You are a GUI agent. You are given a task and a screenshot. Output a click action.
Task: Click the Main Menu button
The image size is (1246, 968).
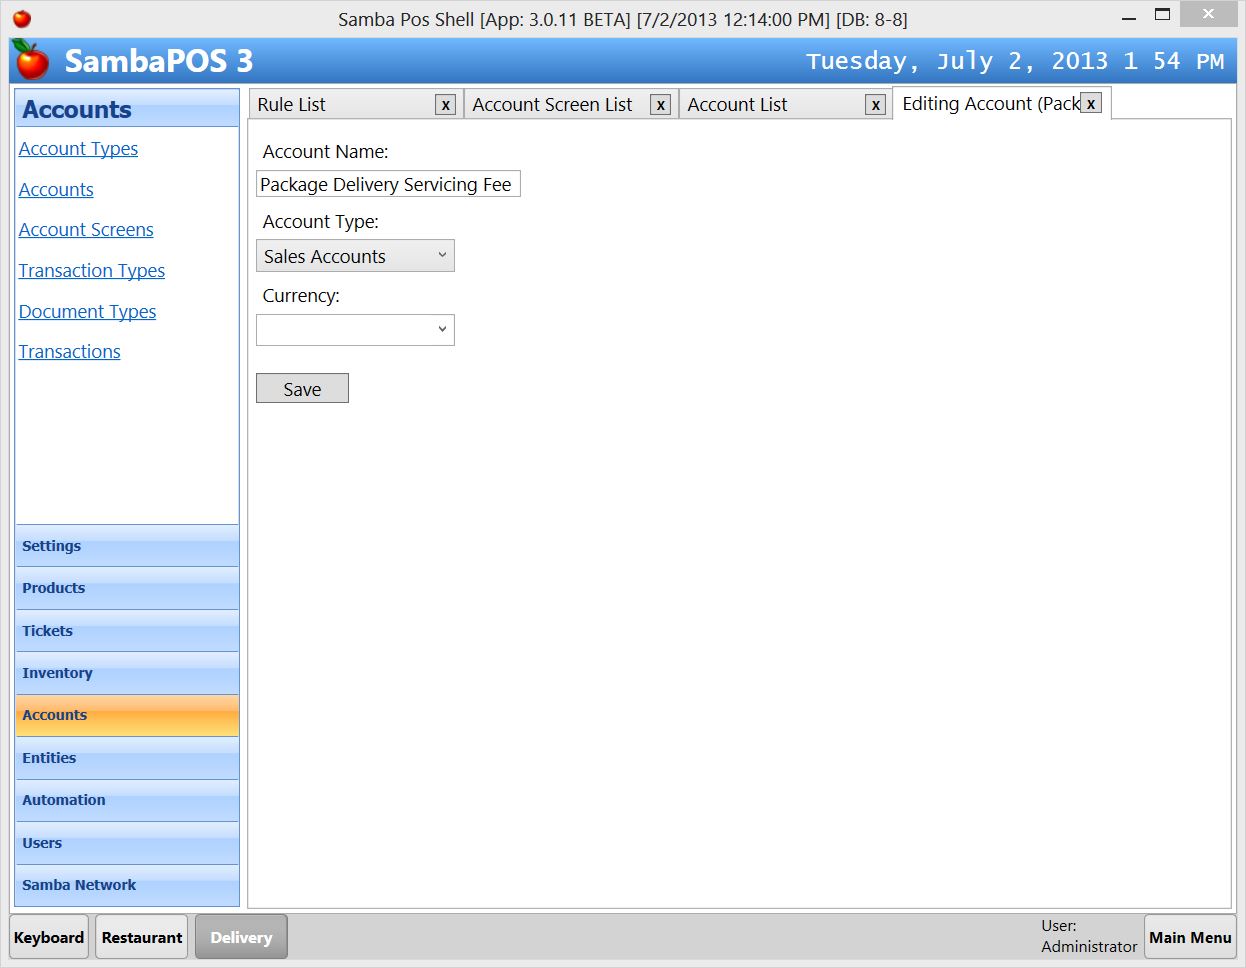pos(1189,937)
